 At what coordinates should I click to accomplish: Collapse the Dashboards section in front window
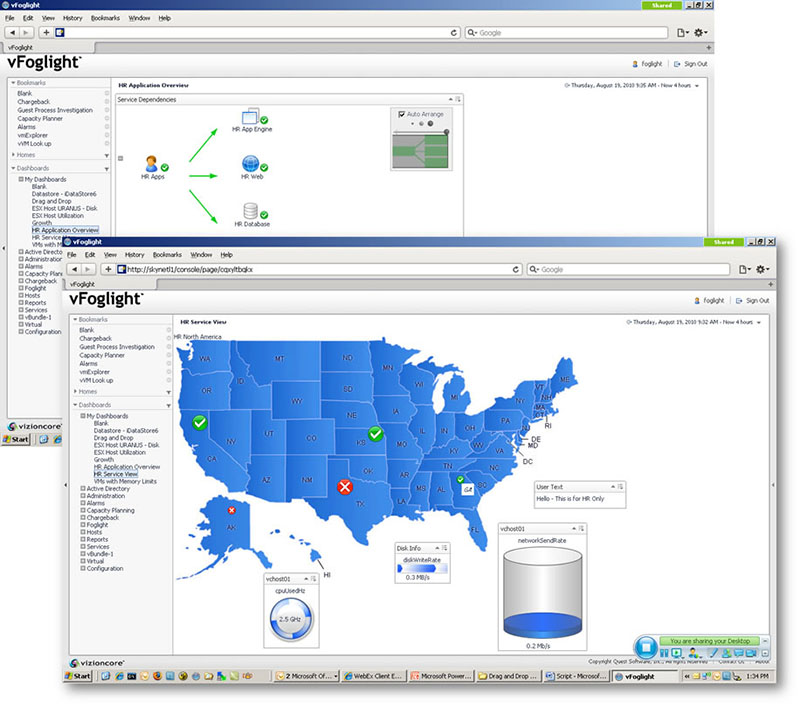click(x=75, y=405)
